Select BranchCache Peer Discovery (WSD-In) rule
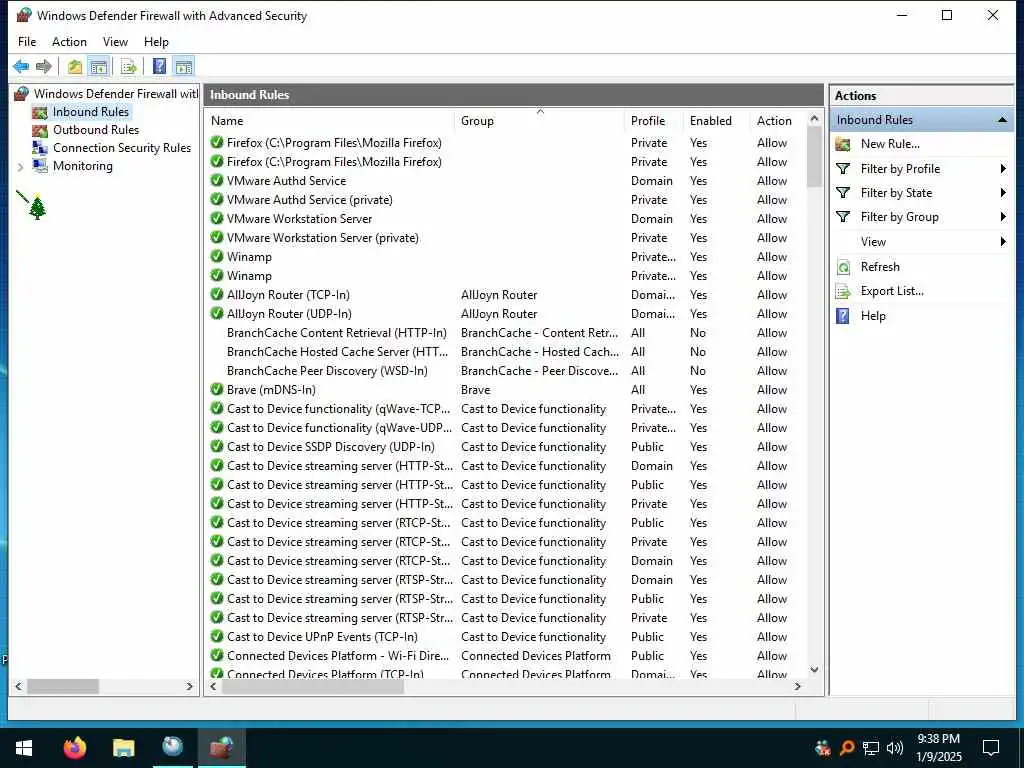 click(327, 371)
